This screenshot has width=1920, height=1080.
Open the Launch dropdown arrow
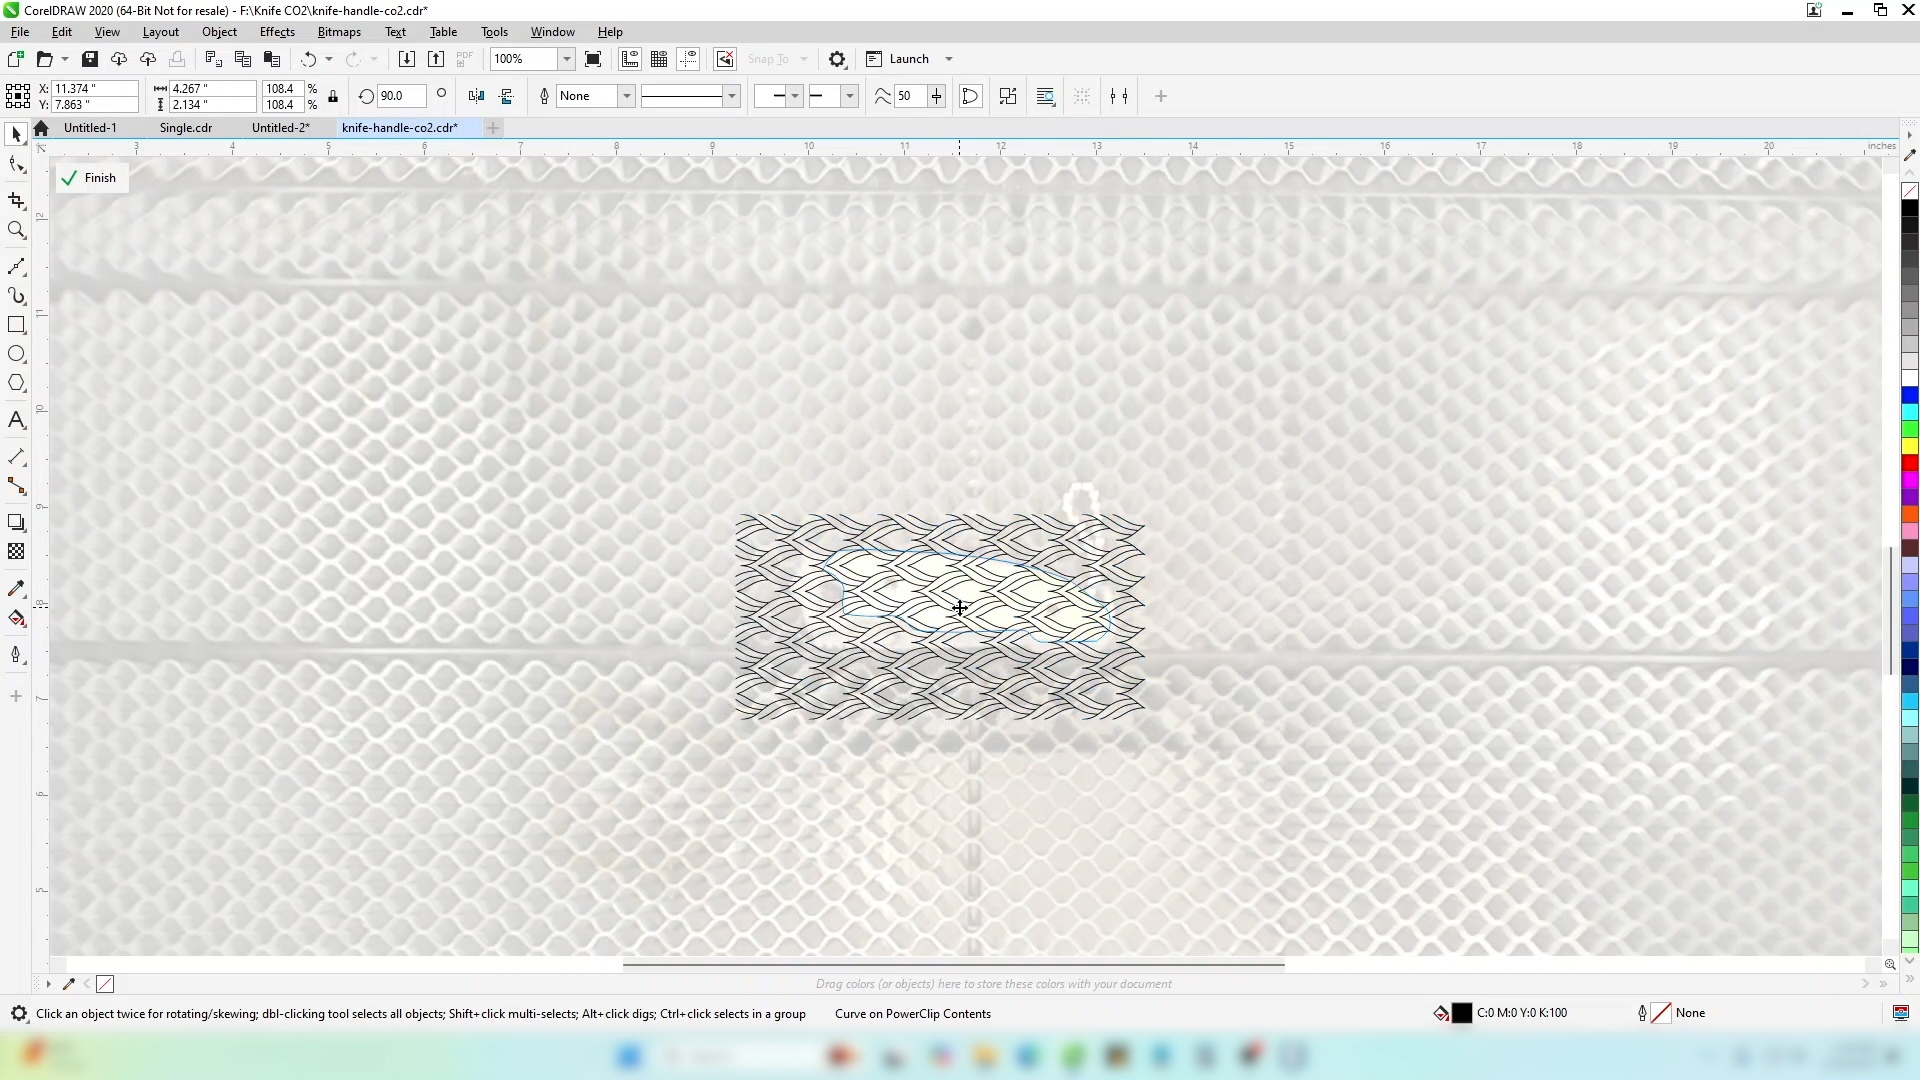(948, 59)
